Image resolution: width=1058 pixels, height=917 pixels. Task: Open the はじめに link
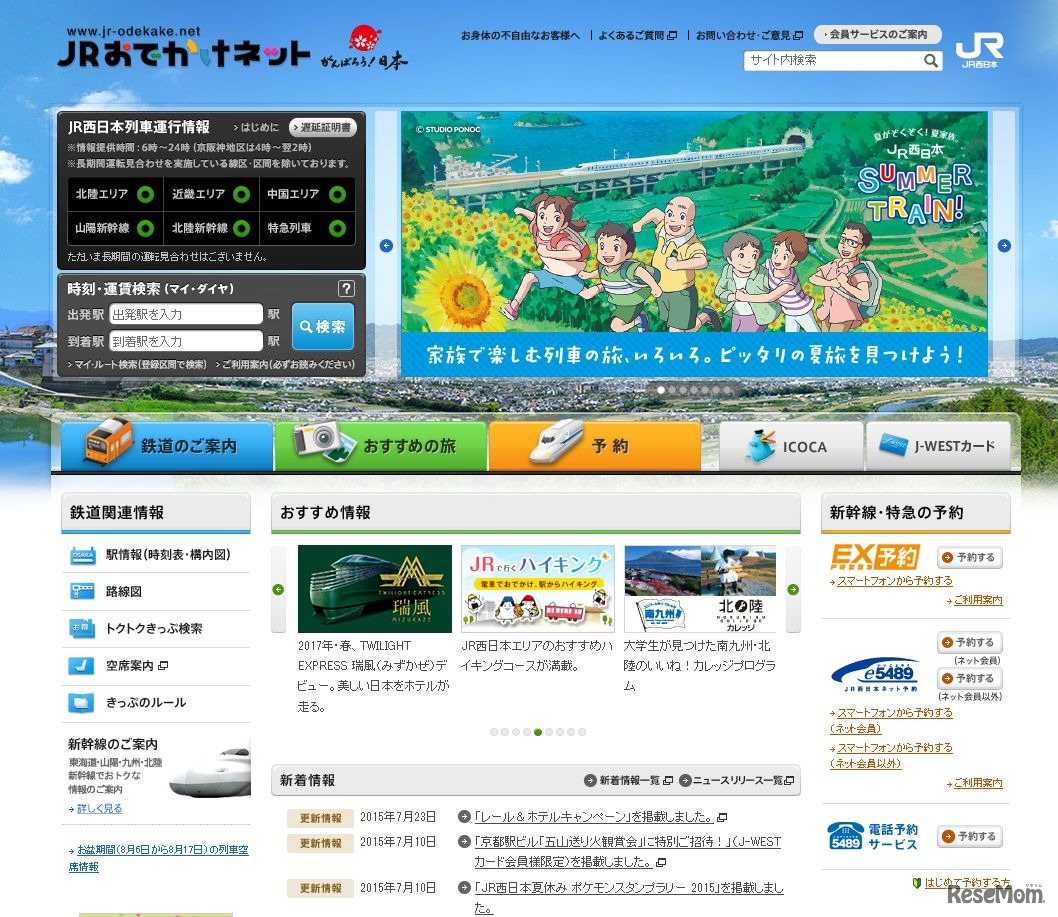pos(256,127)
